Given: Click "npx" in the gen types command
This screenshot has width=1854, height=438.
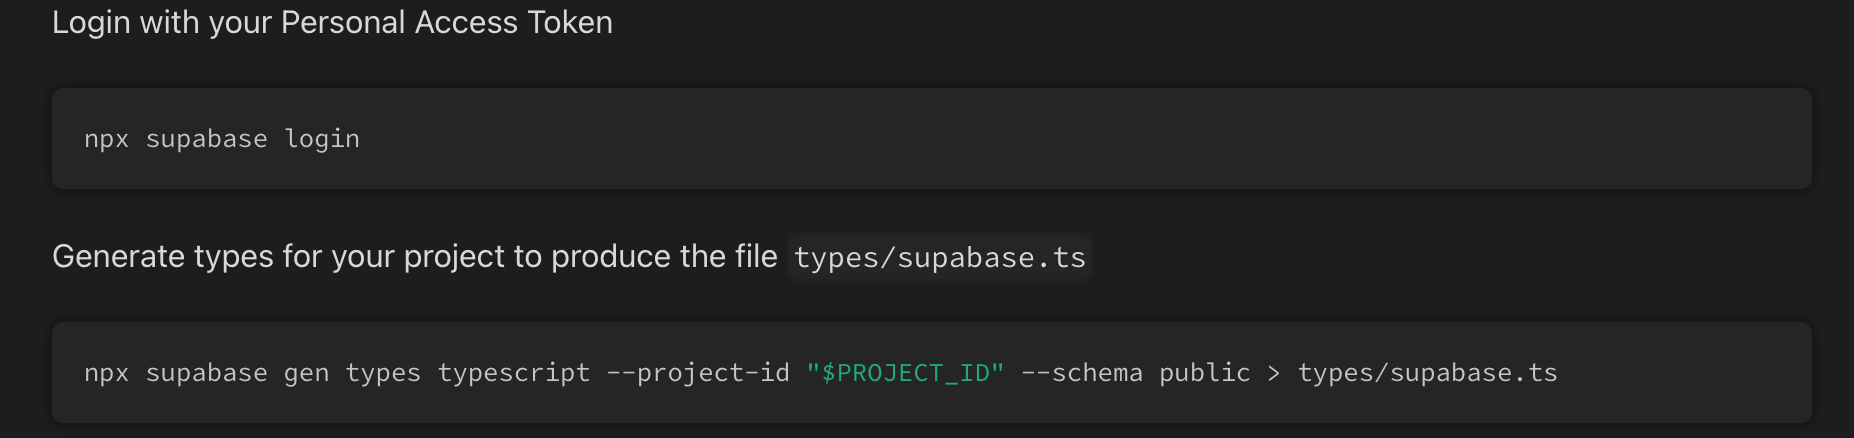Looking at the screenshot, I should pyautogui.click(x=107, y=374).
